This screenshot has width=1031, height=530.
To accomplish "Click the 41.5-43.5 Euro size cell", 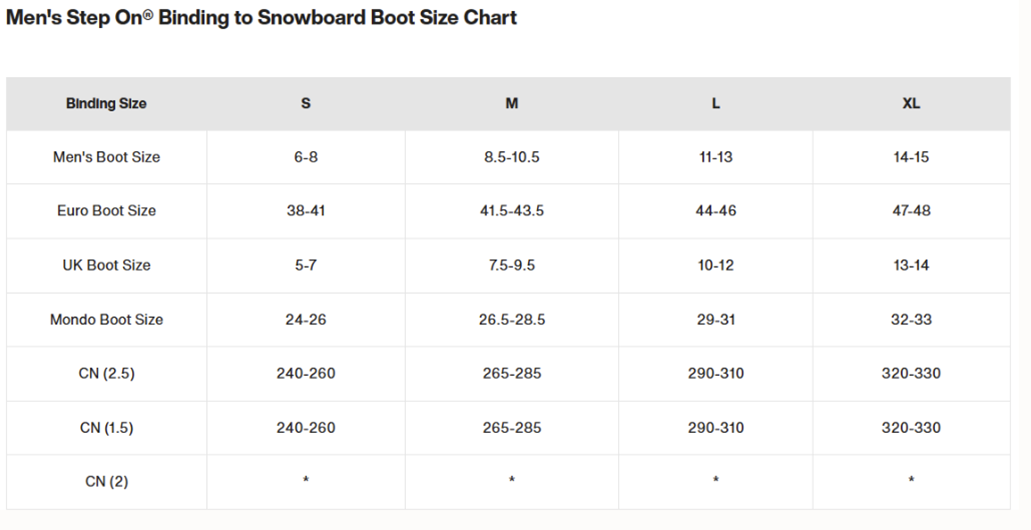I will [512, 210].
